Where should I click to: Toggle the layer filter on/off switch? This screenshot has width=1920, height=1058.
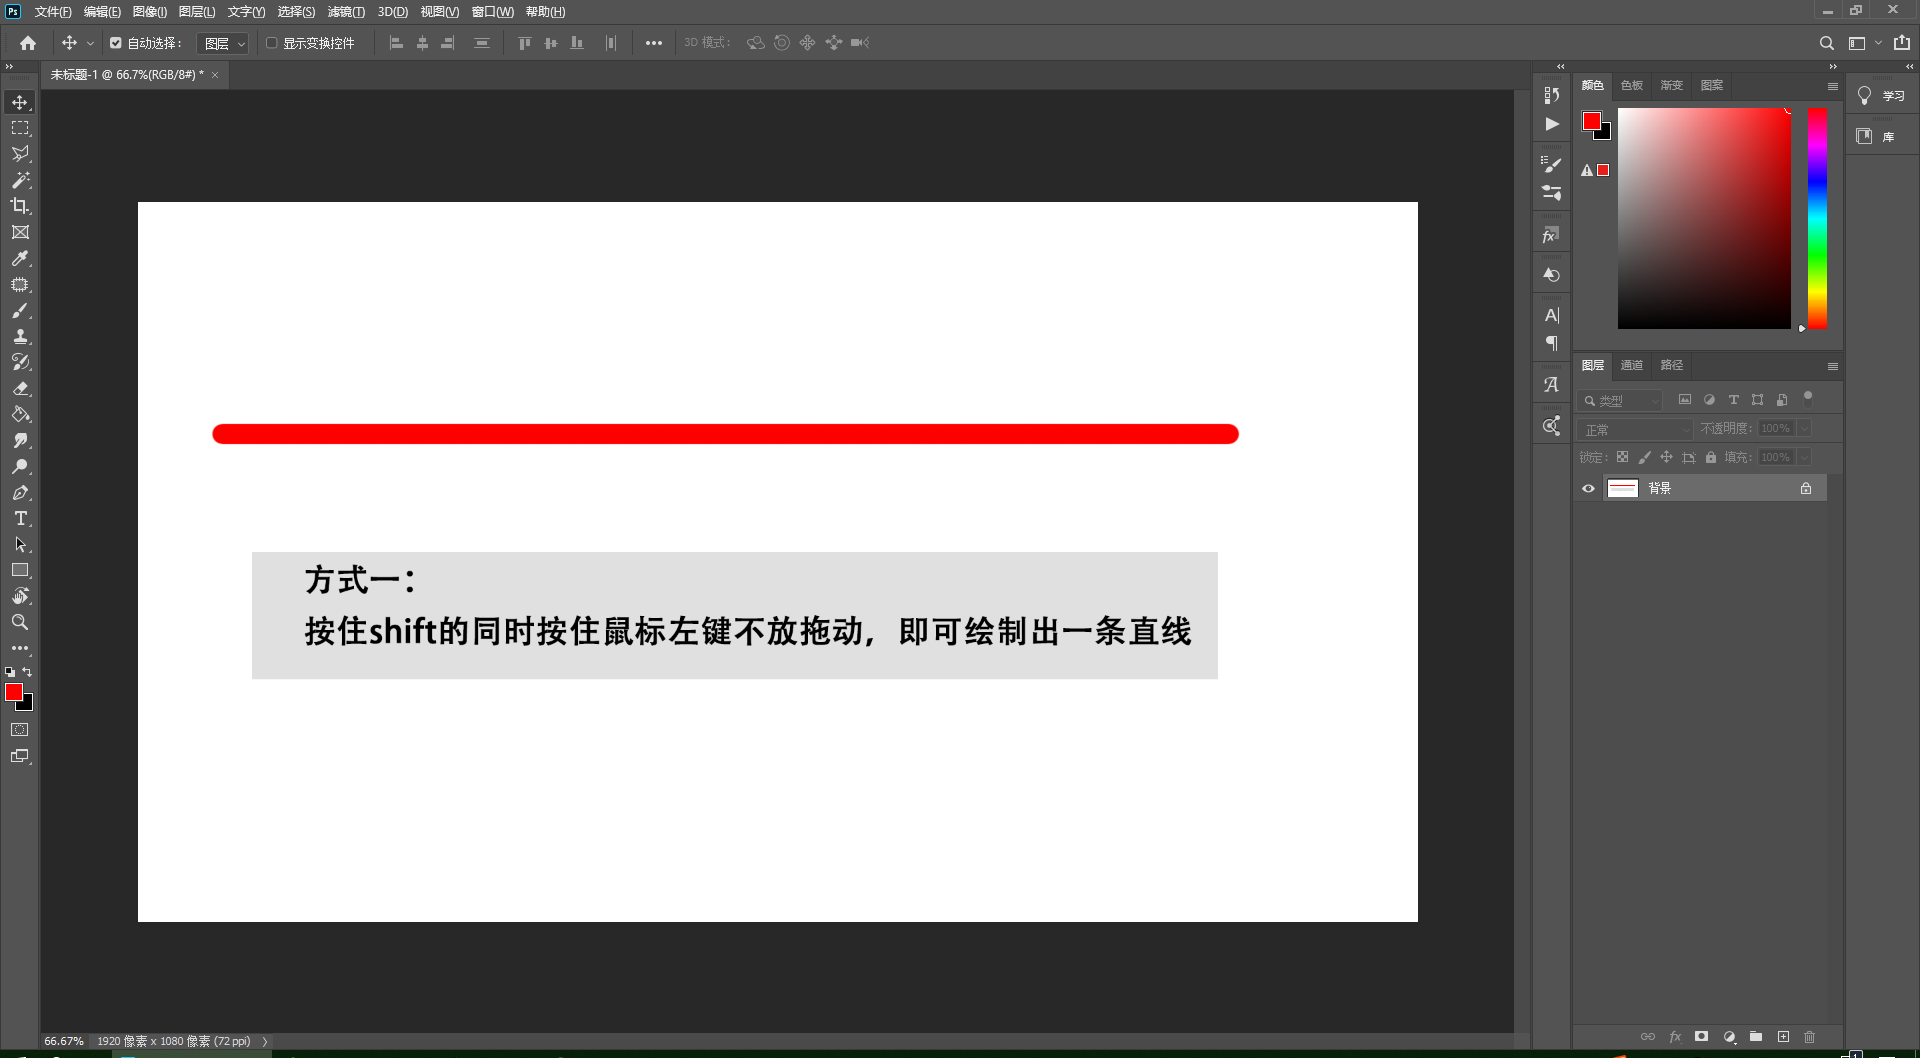tap(1808, 397)
